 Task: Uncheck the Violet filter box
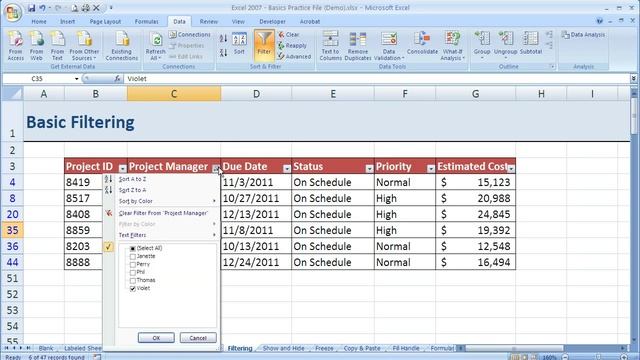133,289
